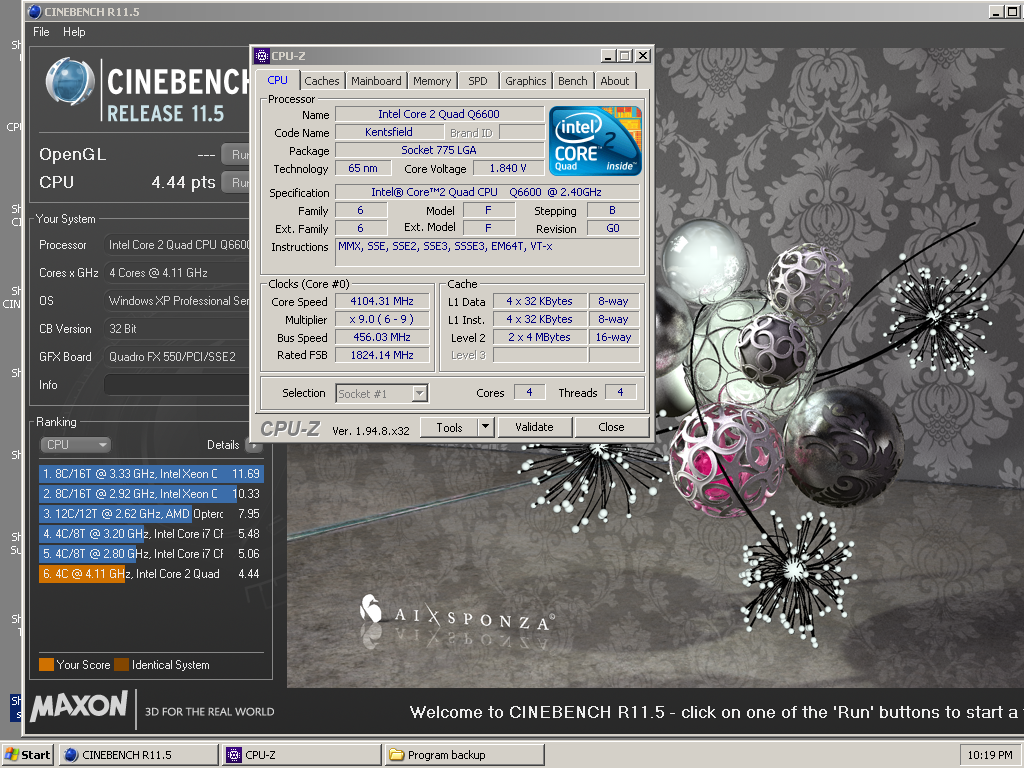
Task: Select ranking row 4C @ 4.11 GHz
Action: (x=151, y=574)
